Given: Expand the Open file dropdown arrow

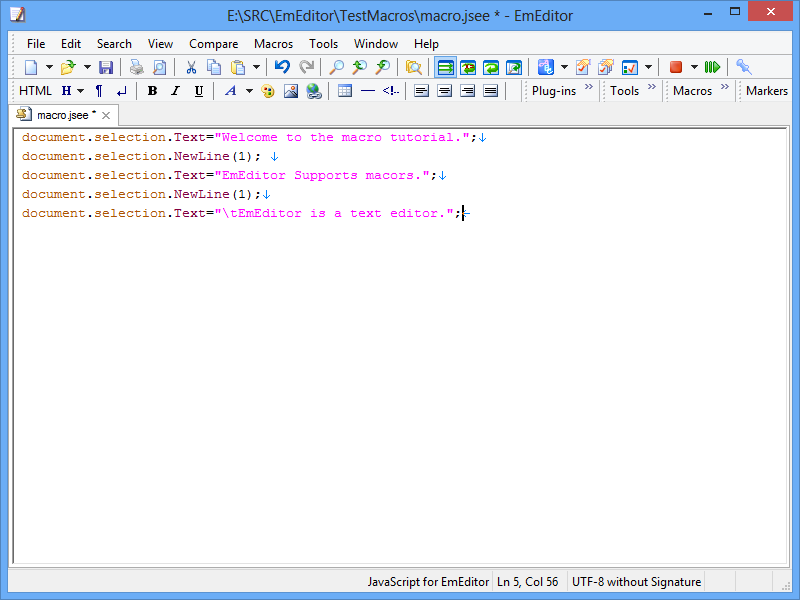Looking at the screenshot, I should 87,67.
